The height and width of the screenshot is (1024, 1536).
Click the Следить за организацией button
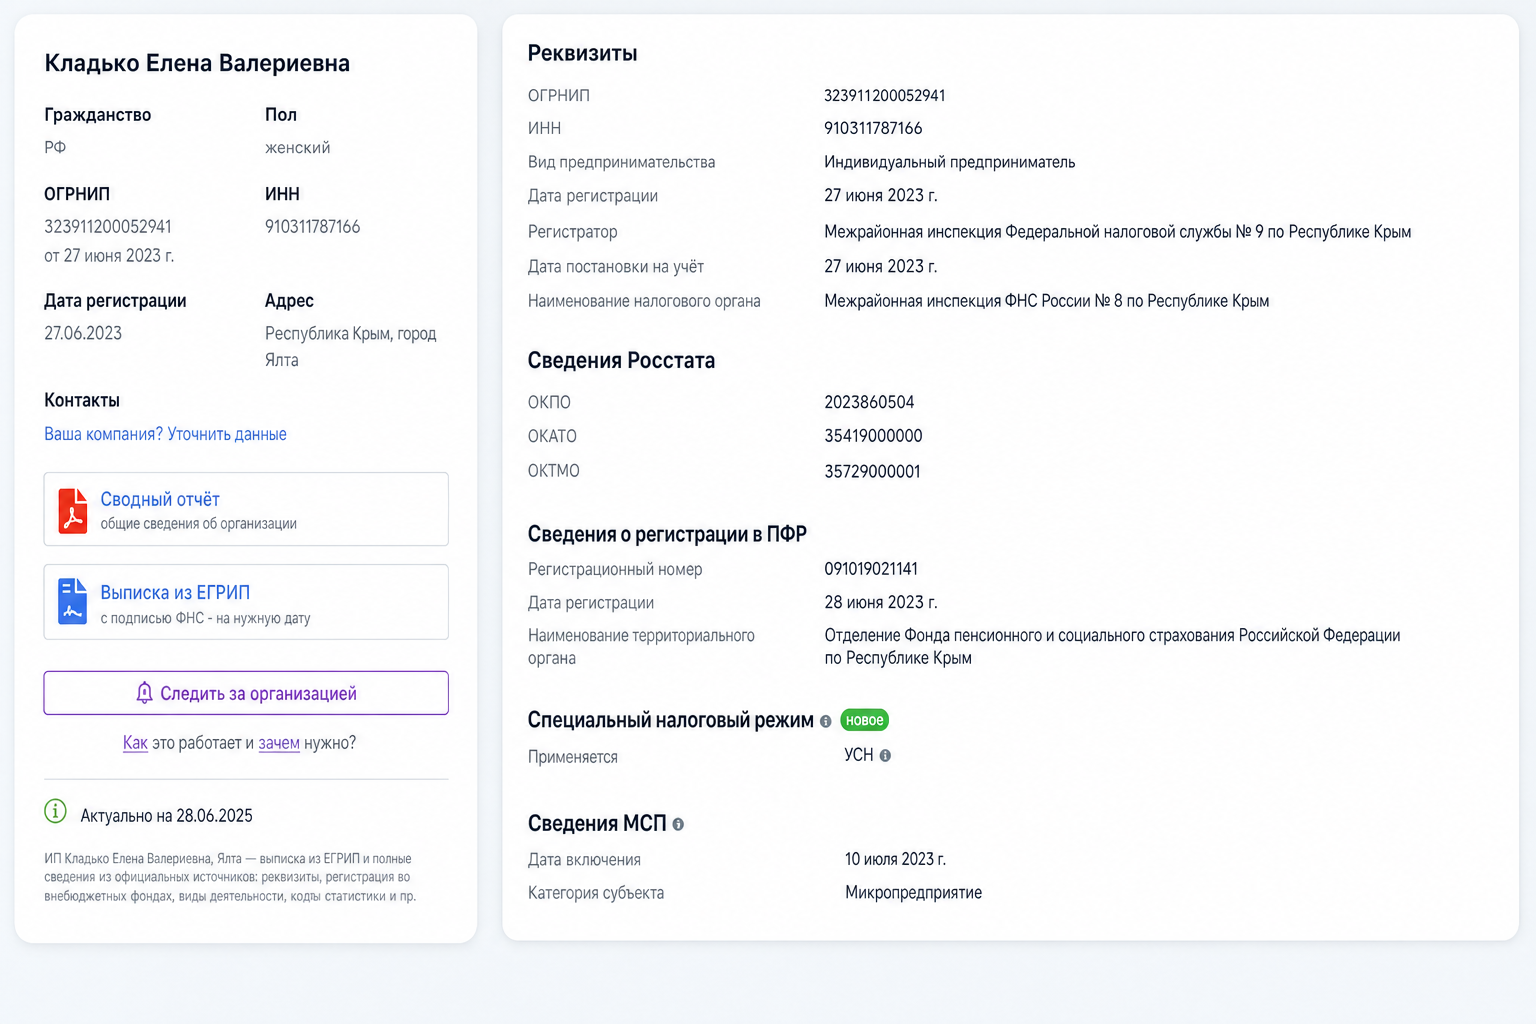click(246, 693)
